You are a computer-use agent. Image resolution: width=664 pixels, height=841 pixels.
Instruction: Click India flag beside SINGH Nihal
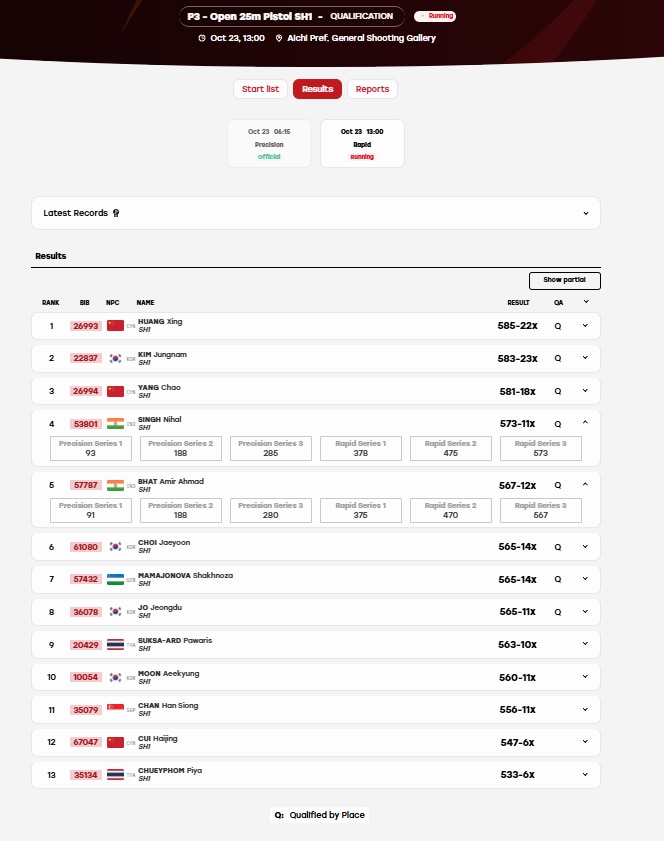click(x=115, y=424)
